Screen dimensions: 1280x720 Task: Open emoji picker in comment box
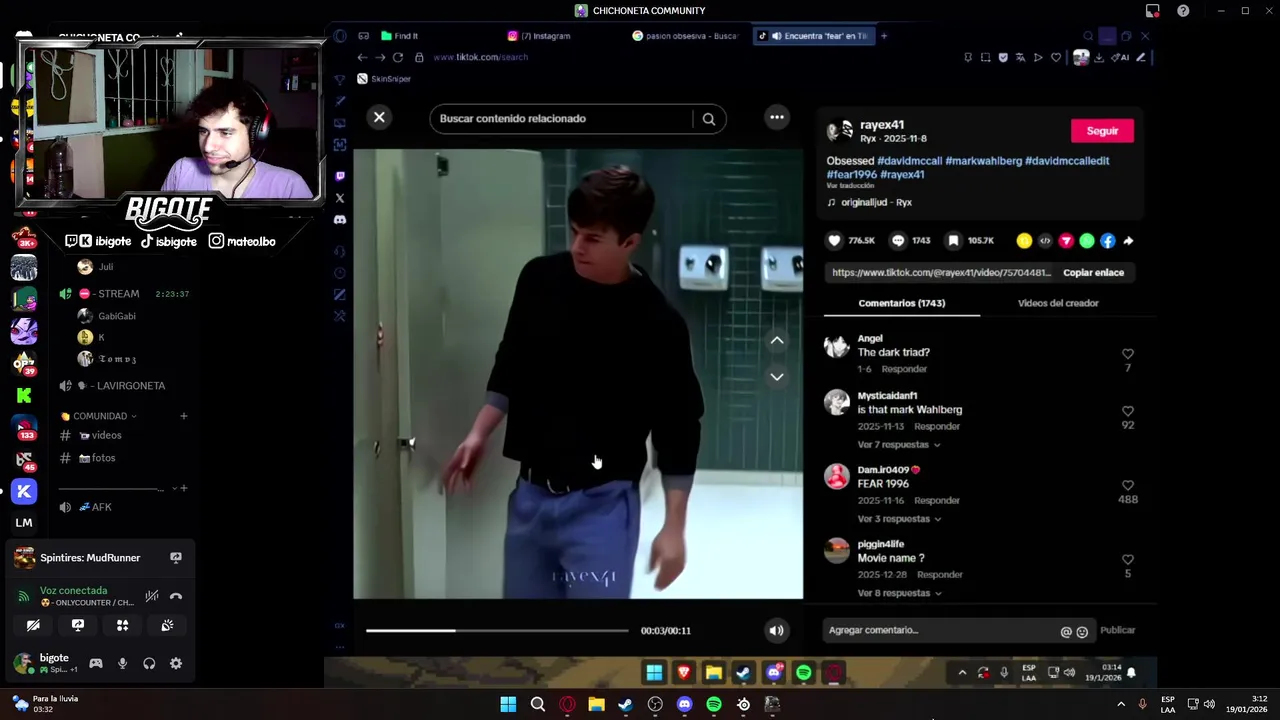click(1082, 632)
